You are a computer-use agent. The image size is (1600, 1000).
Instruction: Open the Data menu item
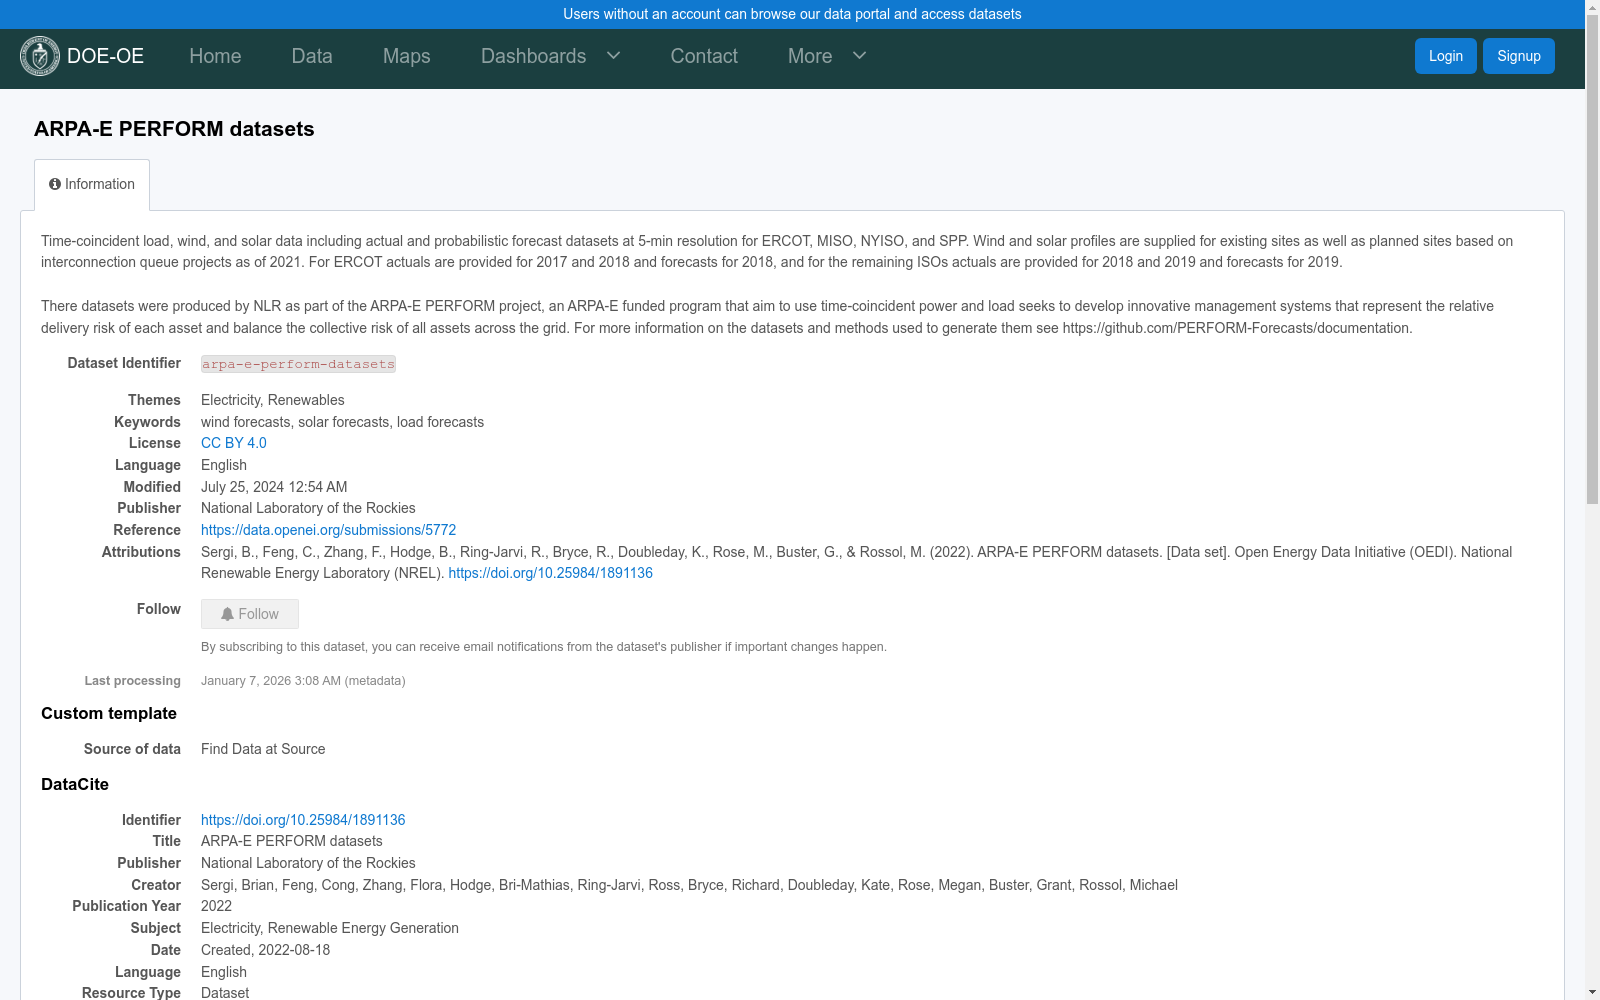(x=312, y=56)
